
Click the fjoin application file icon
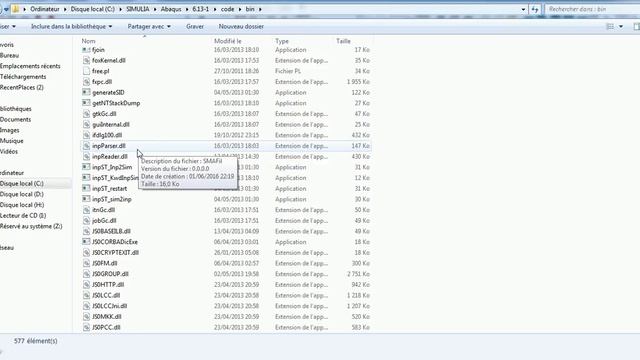click(86, 50)
